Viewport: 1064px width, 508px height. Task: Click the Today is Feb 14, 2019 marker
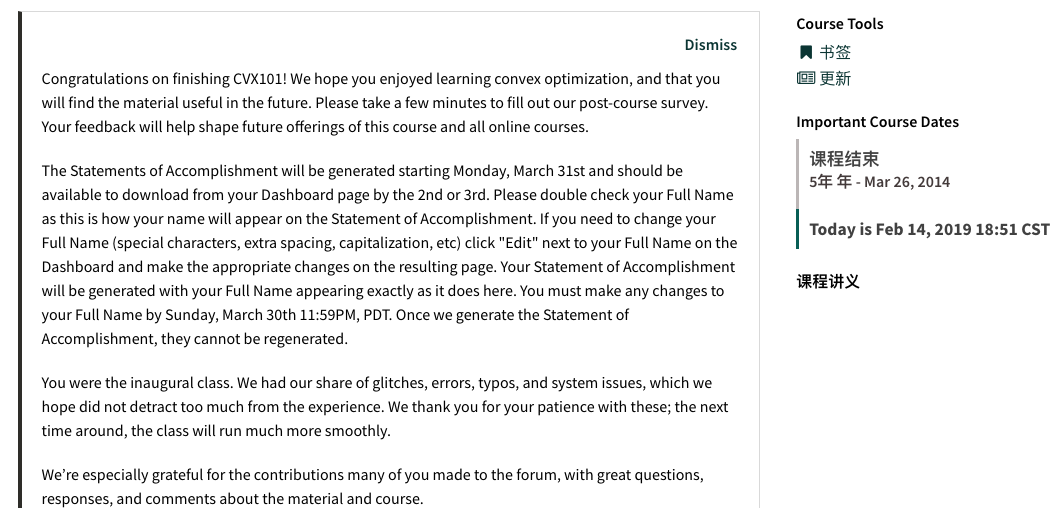tap(928, 229)
